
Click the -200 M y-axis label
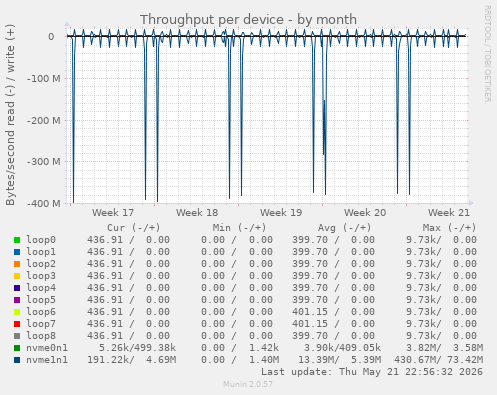pyautogui.click(x=44, y=120)
